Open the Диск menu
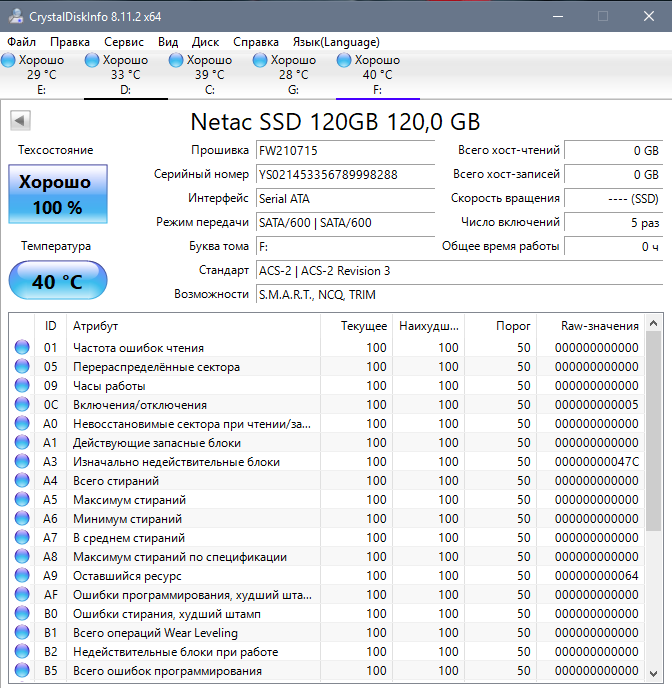672x688 pixels. [x=205, y=42]
